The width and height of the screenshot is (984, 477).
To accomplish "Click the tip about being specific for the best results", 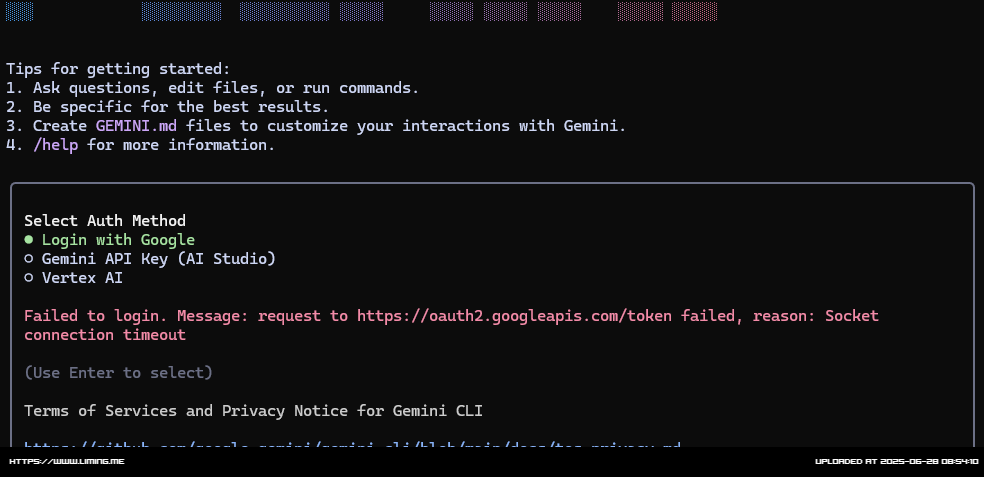I will click(x=168, y=107).
